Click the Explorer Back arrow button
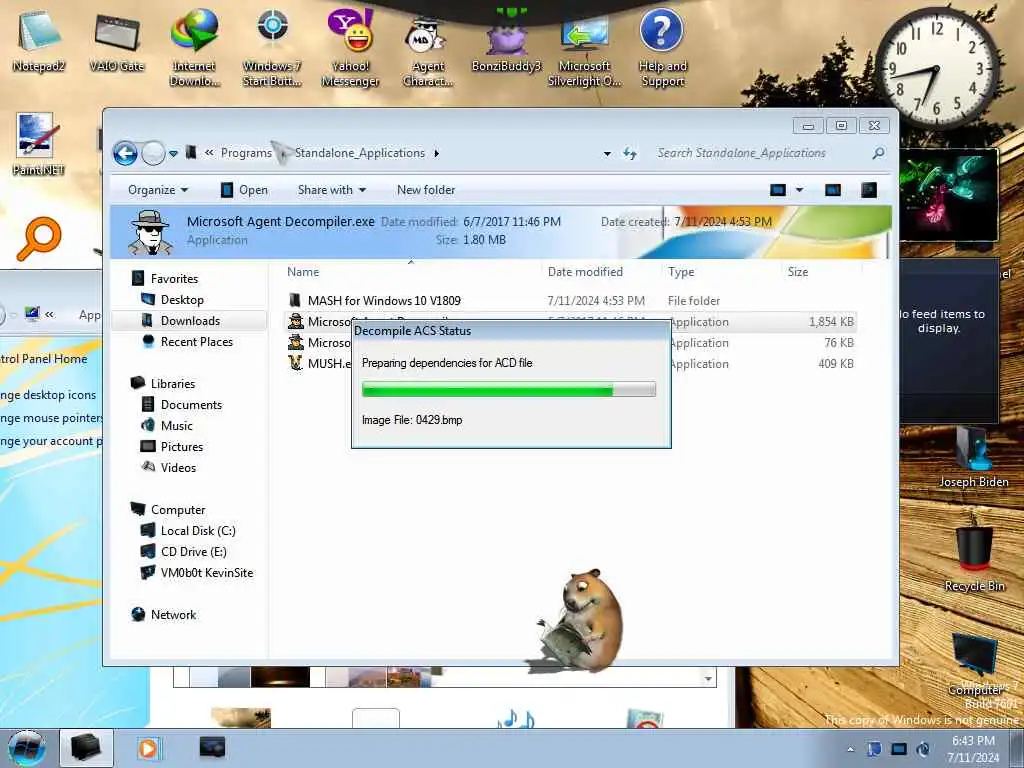The height and width of the screenshot is (768, 1024). point(125,153)
